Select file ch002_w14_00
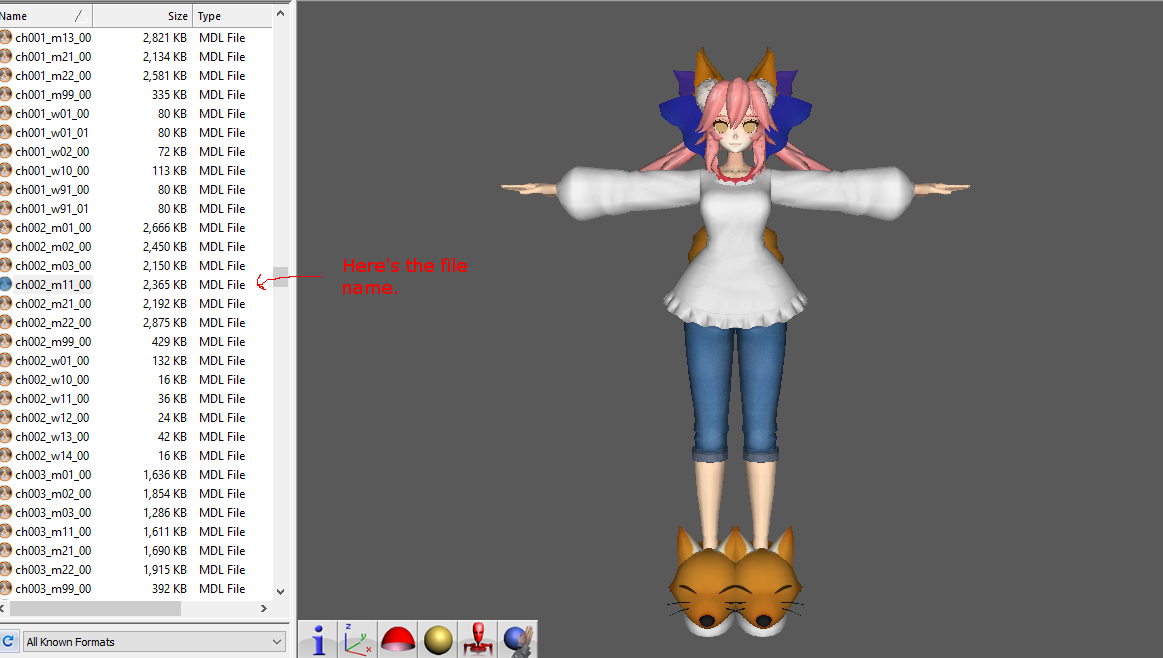Image resolution: width=1163 pixels, height=658 pixels. pos(52,455)
